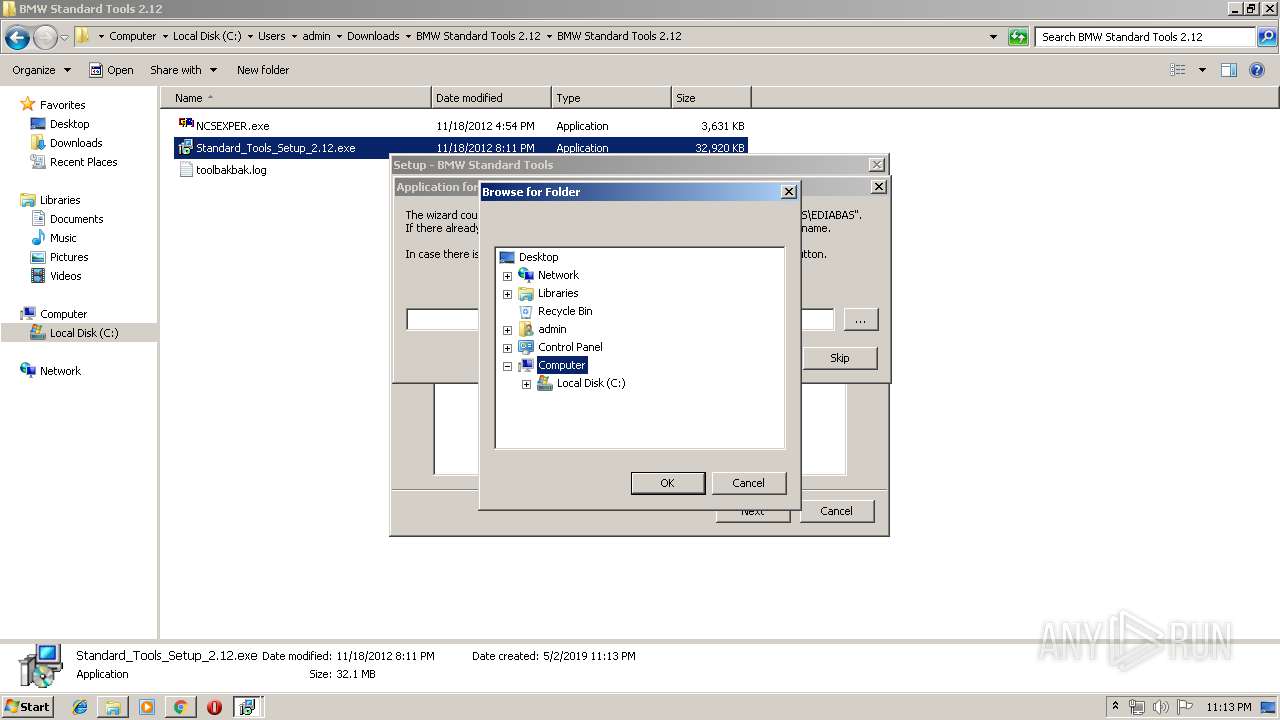
Task: Confirm folder with OK button
Action: click(667, 483)
